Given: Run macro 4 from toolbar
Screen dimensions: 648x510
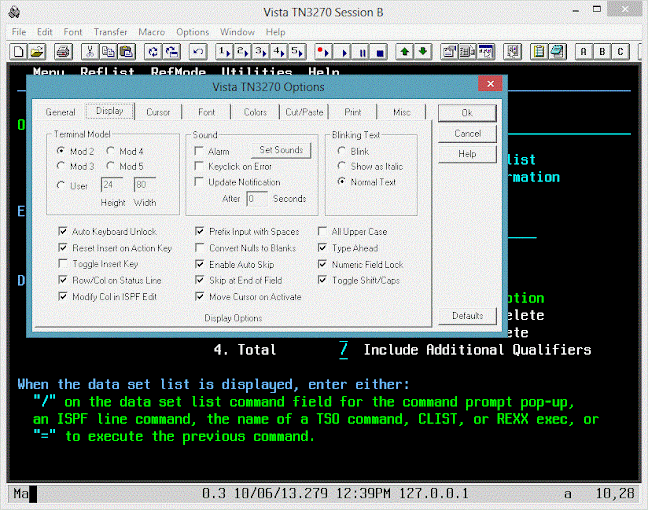Looking at the screenshot, I should pos(279,52).
